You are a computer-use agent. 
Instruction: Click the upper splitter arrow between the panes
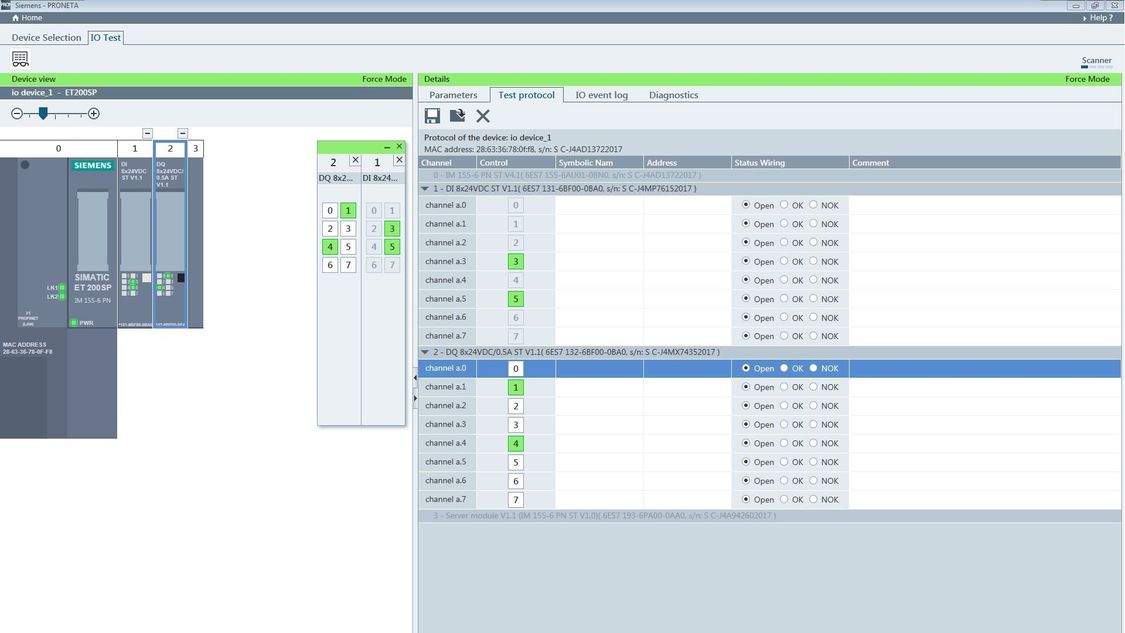pos(415,378)
